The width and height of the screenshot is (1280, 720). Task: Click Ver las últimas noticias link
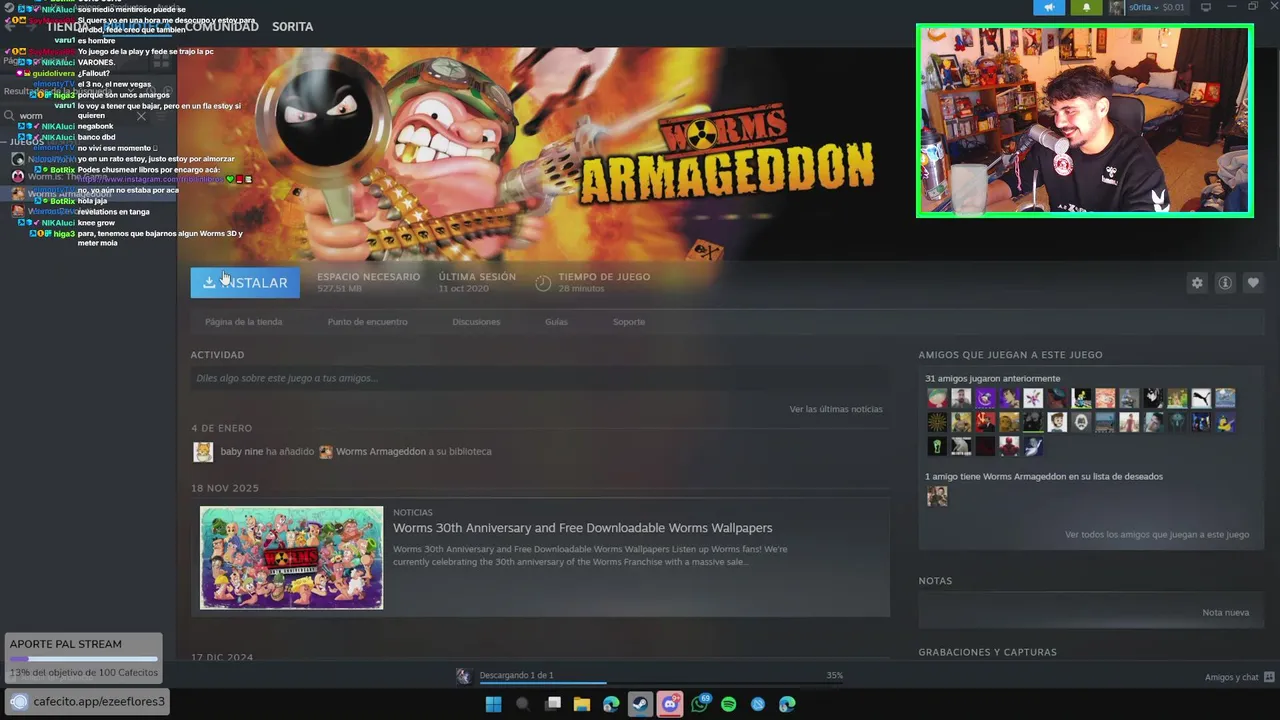(x=836, y=409)
